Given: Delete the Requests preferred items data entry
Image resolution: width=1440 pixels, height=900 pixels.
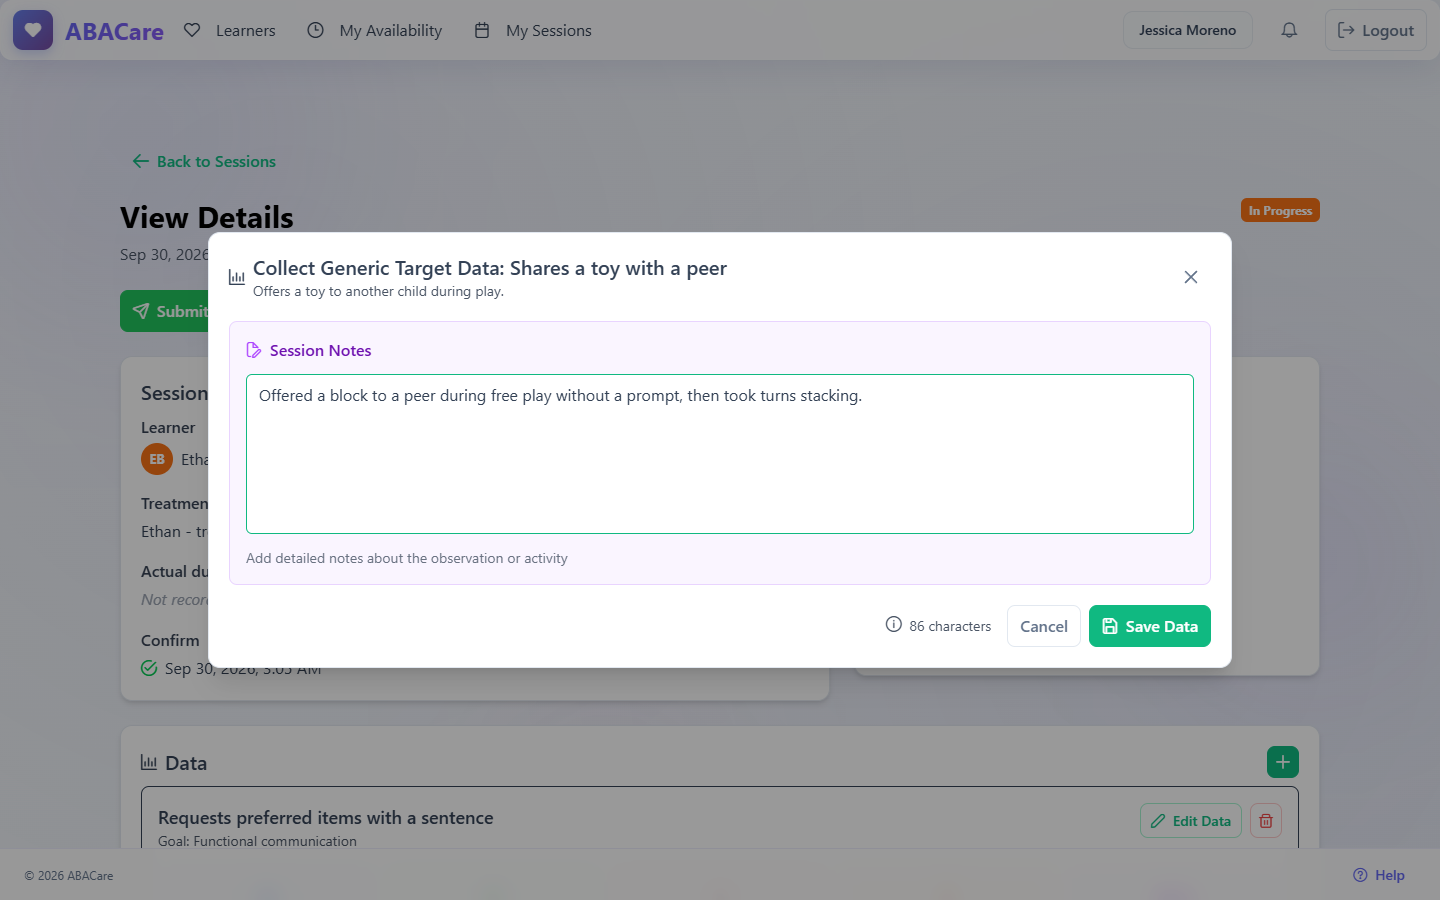Looking at the screenshot, I should click(1265, 821).
